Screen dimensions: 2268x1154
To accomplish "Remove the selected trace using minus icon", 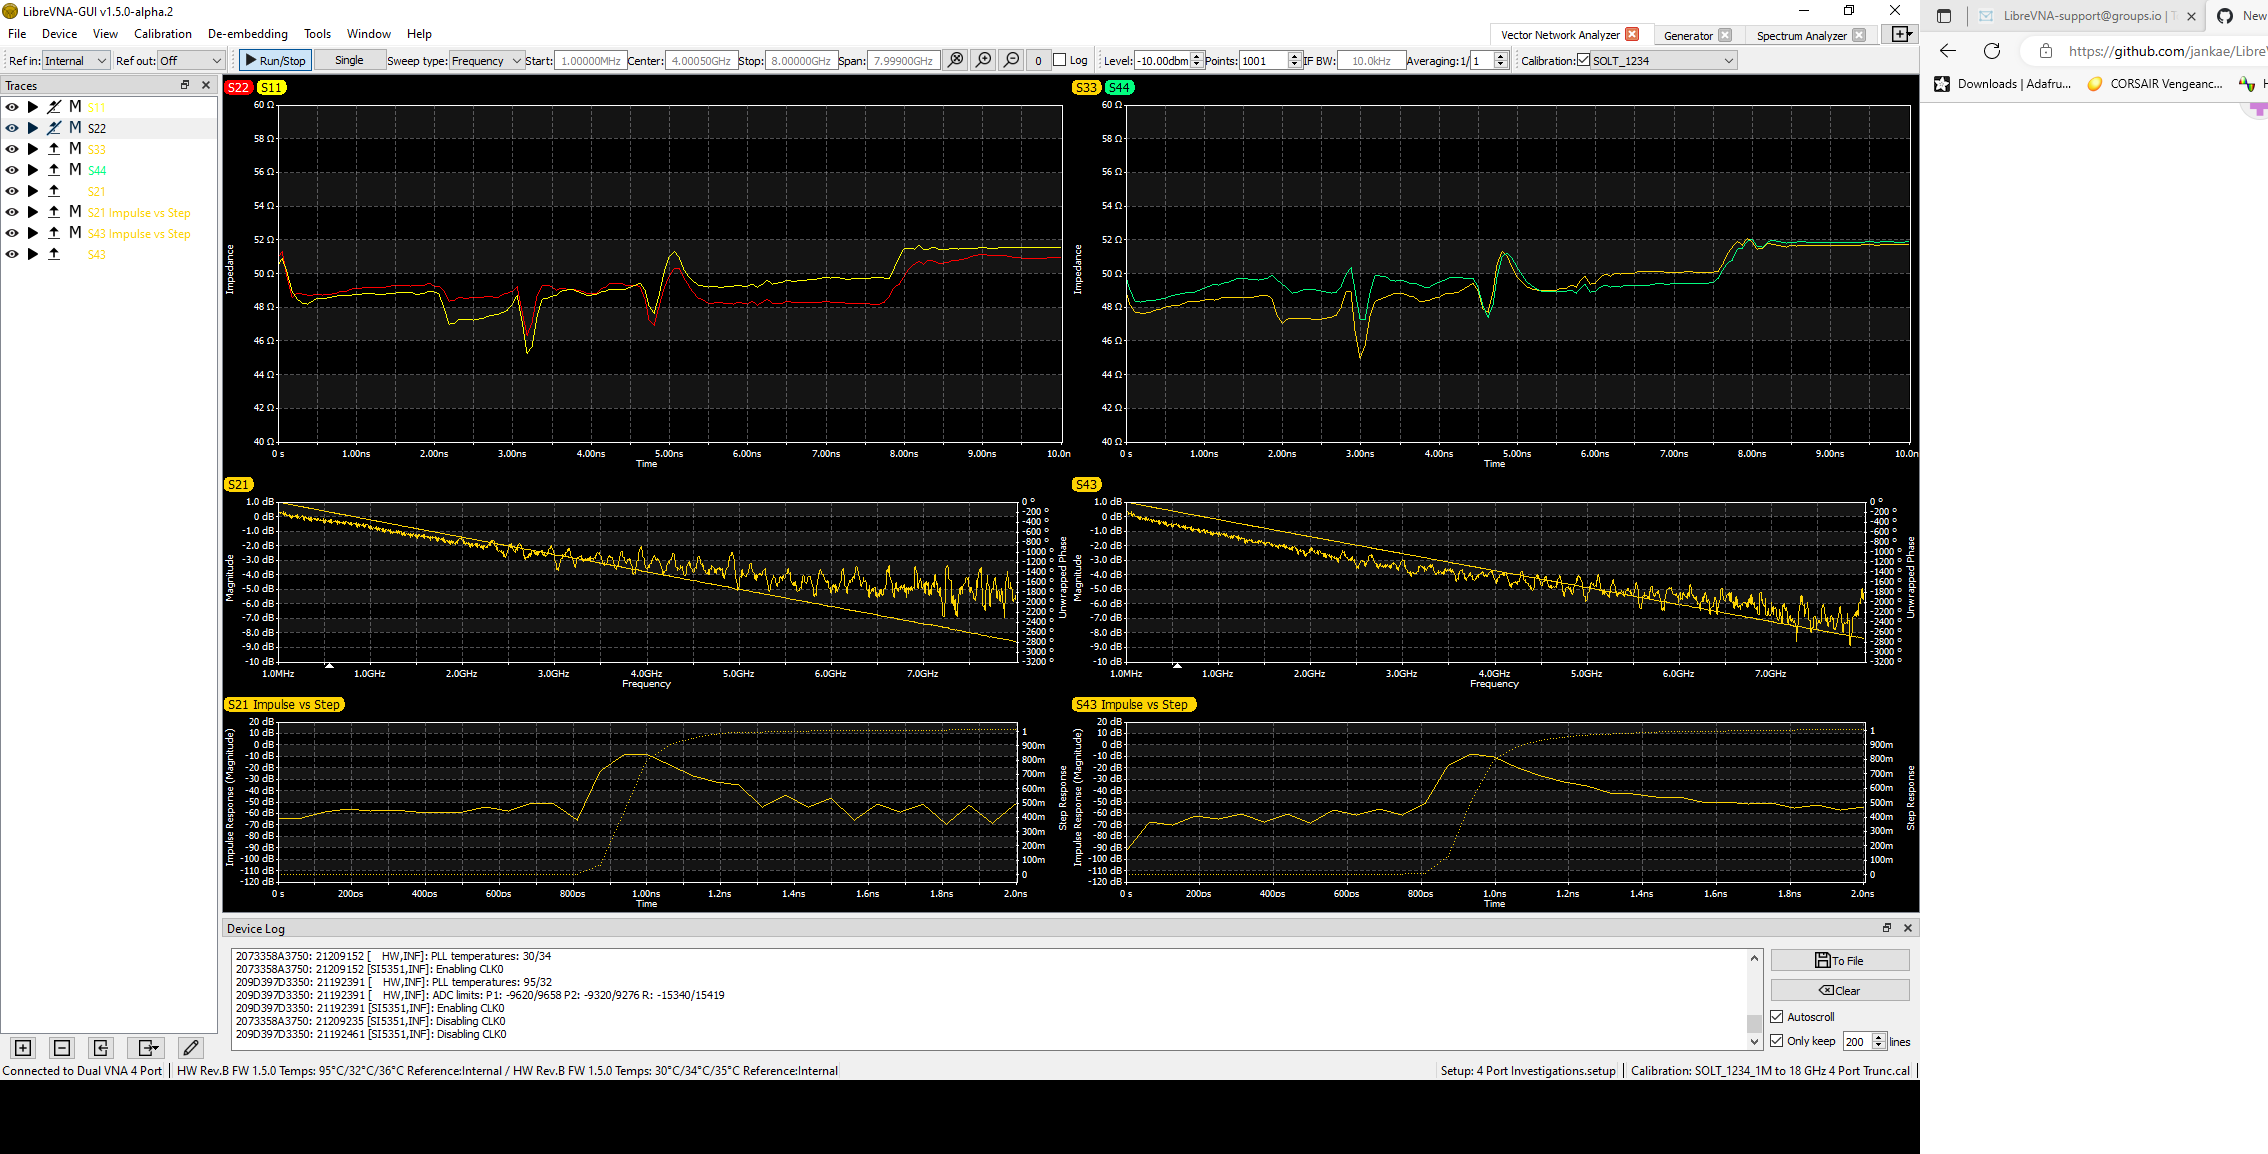I will pyautogui.click(x=61, y=1047).
